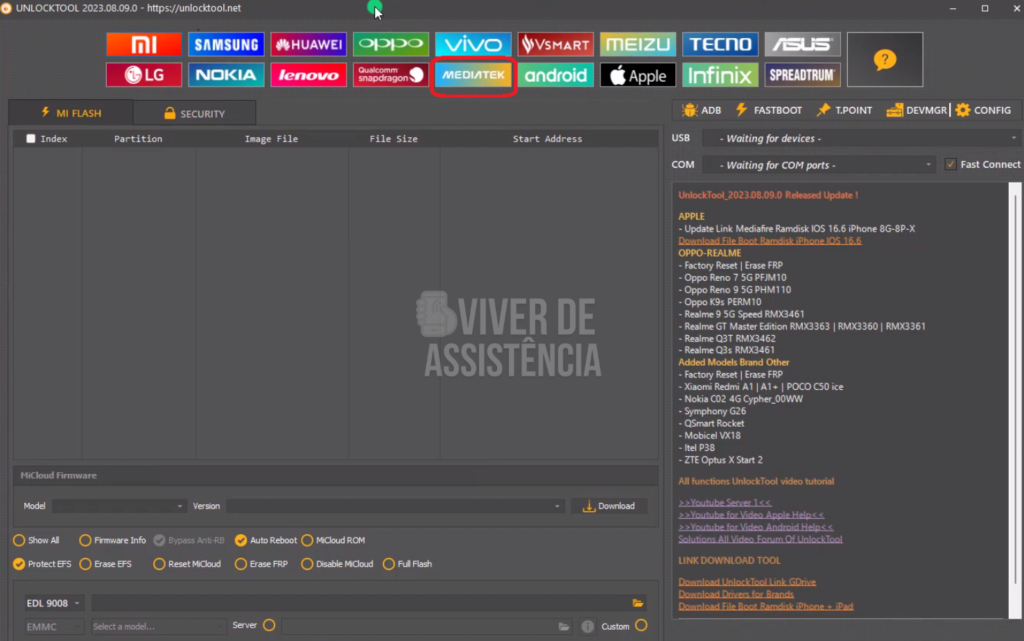The image size is (1024, 641).
Task: Open the Fastboot tool
Action: coord(769,110)
